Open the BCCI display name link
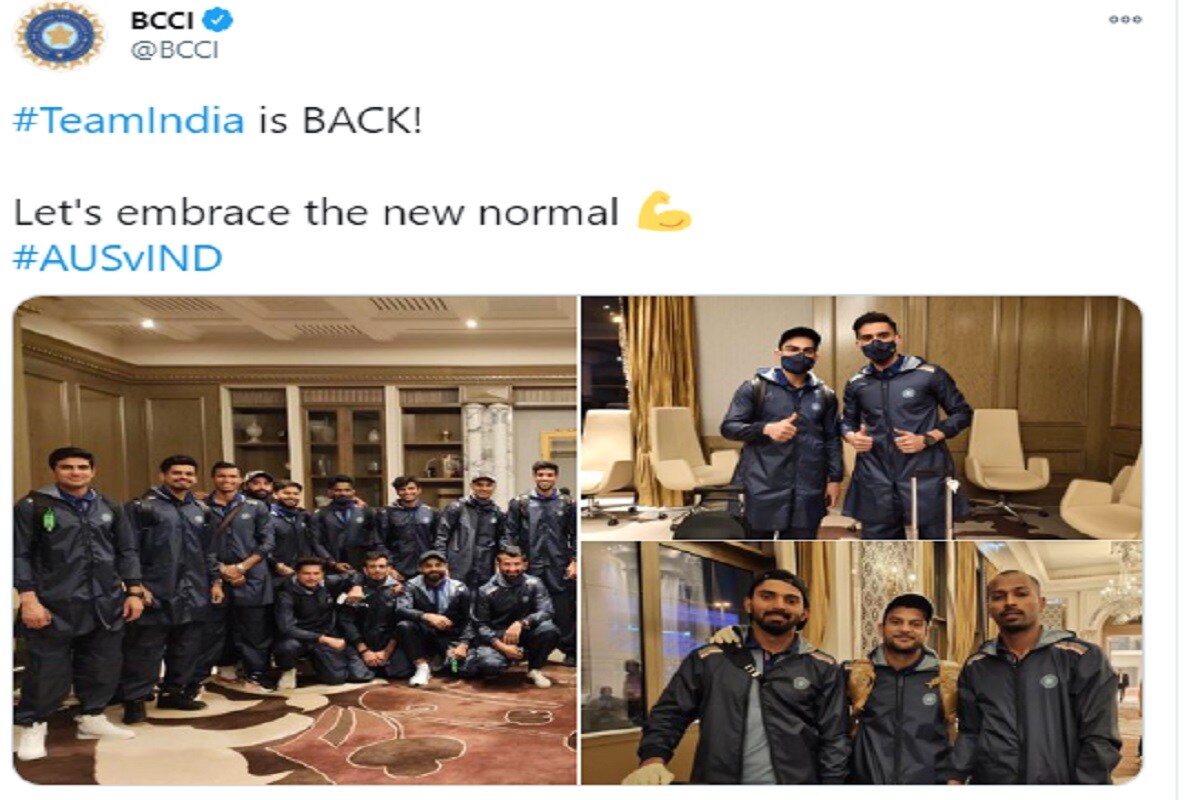1200x800 pixels. [161, 19]
